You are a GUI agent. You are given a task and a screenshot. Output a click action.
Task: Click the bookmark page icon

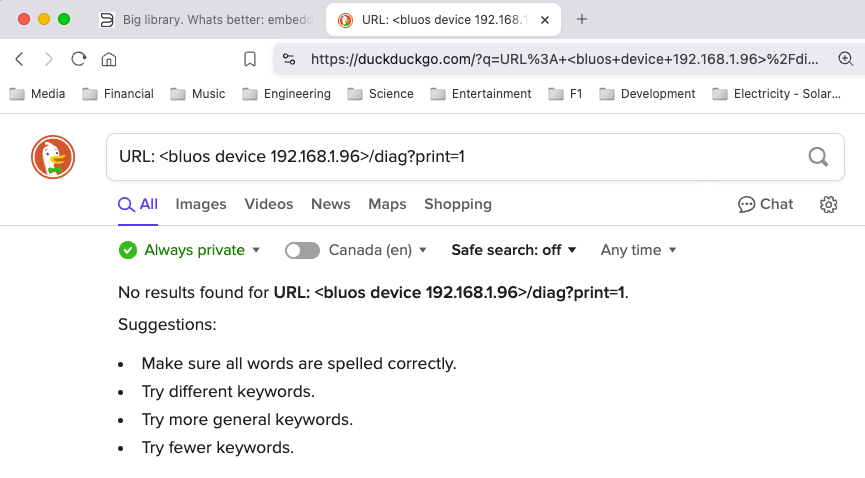point(250,59)
